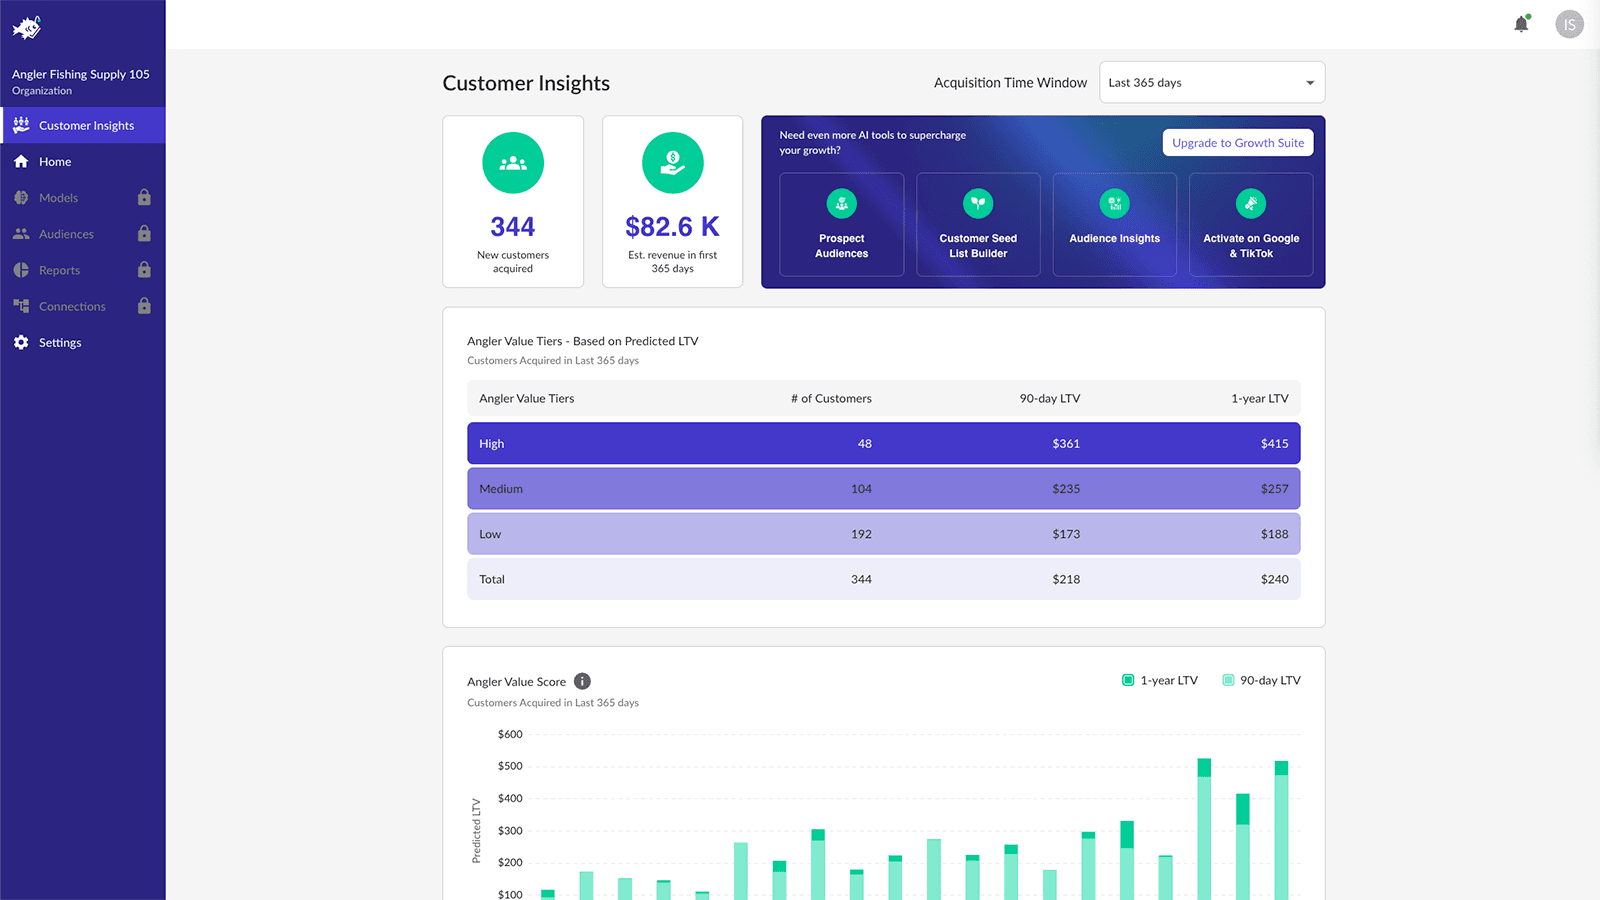This screenshot has width=1600, height=900.
Task: Open the Acquisition Time Window dropdown
Action: pyautogui.click(x=1211, y=82)
